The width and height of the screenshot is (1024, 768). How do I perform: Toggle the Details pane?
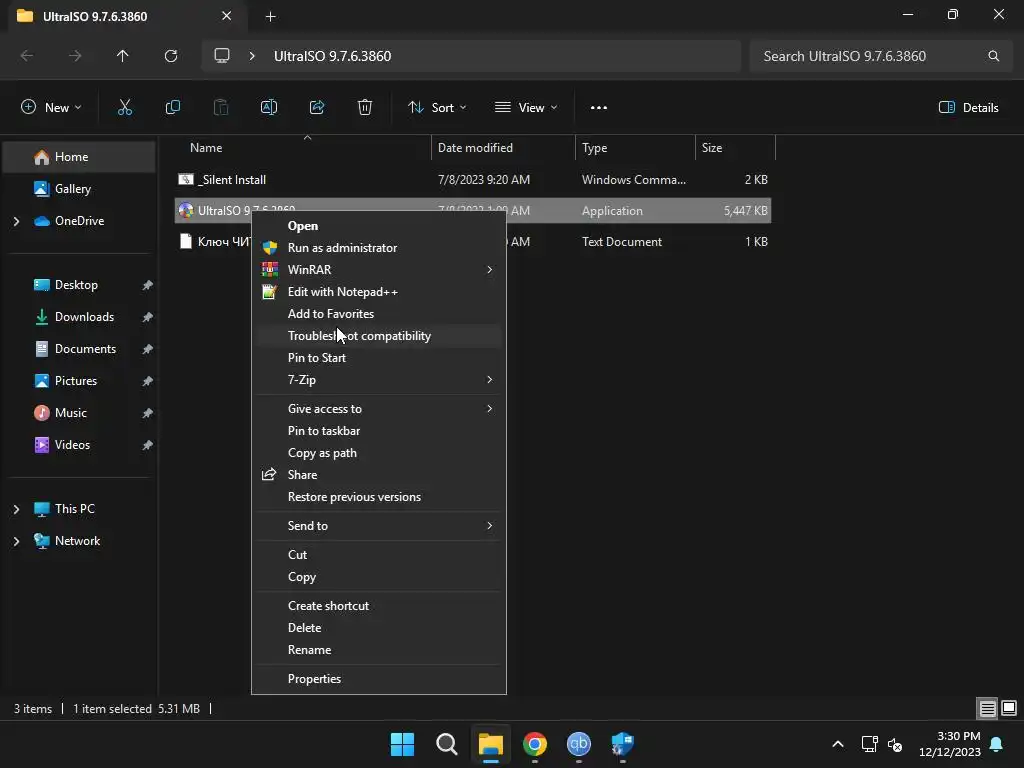[968, 108]
